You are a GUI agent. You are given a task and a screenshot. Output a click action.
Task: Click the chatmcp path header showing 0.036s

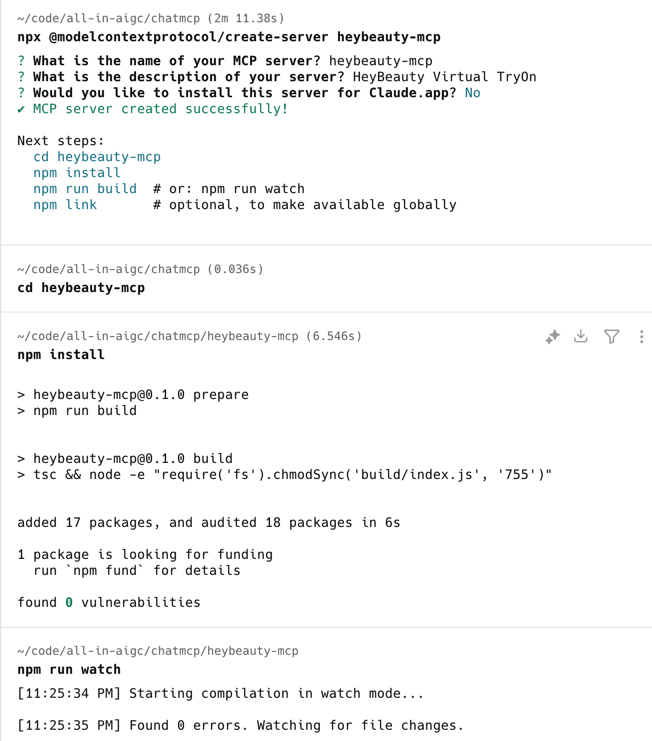pyautogui.click(x=140, y=269)
